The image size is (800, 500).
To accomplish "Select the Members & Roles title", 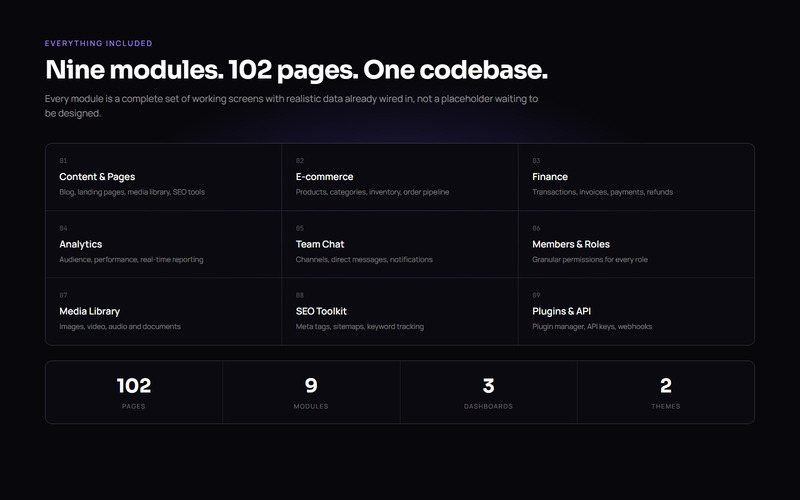I will click(571, 244).
